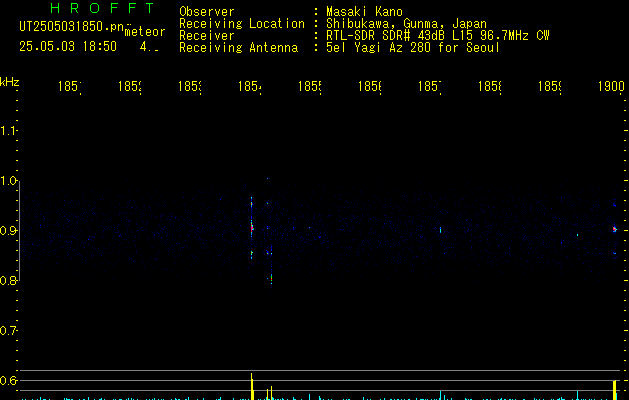
Task: Click the Receiver label
Action: tap(207, 36)
